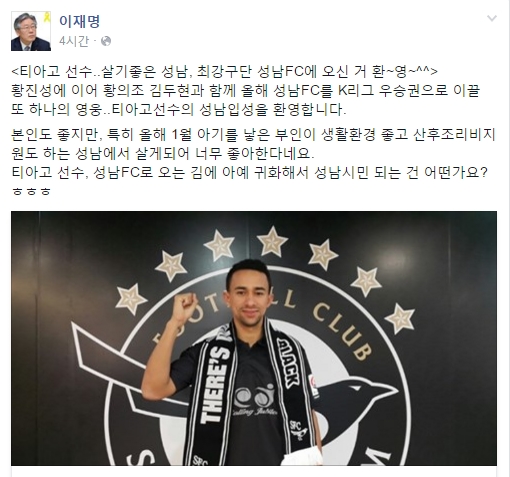
Task: Open the poster's profile picture
Action: (31, 31)
